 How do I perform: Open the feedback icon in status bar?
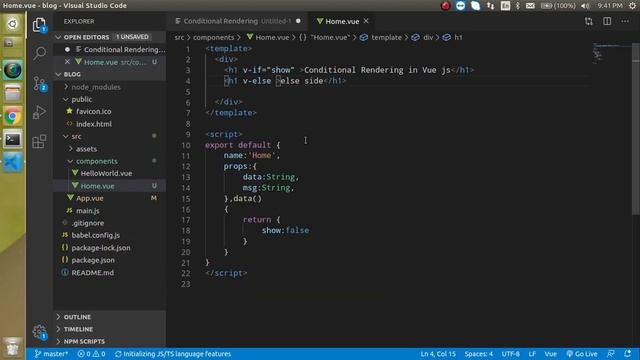pos(611,354)
